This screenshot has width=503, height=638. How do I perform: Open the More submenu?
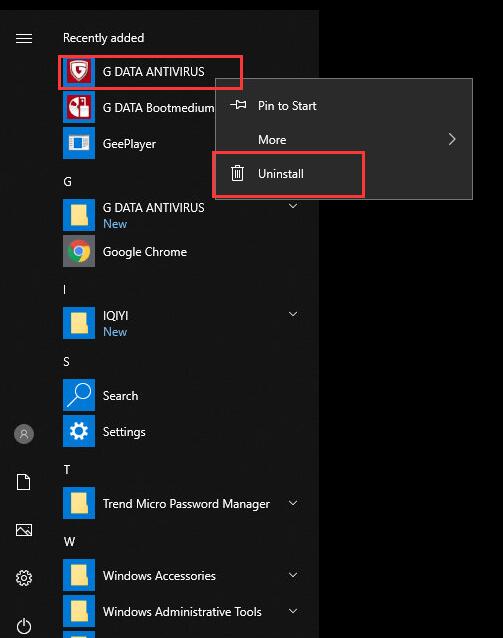344,140
